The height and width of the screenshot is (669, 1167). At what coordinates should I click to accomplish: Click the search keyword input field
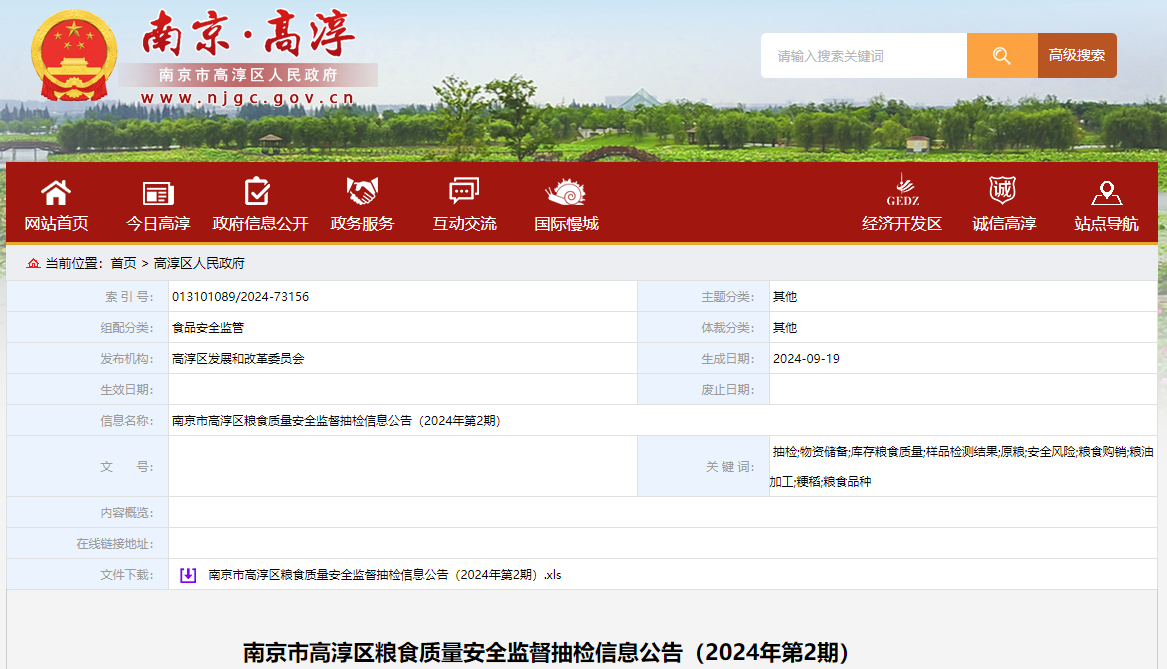click(862, 55)
